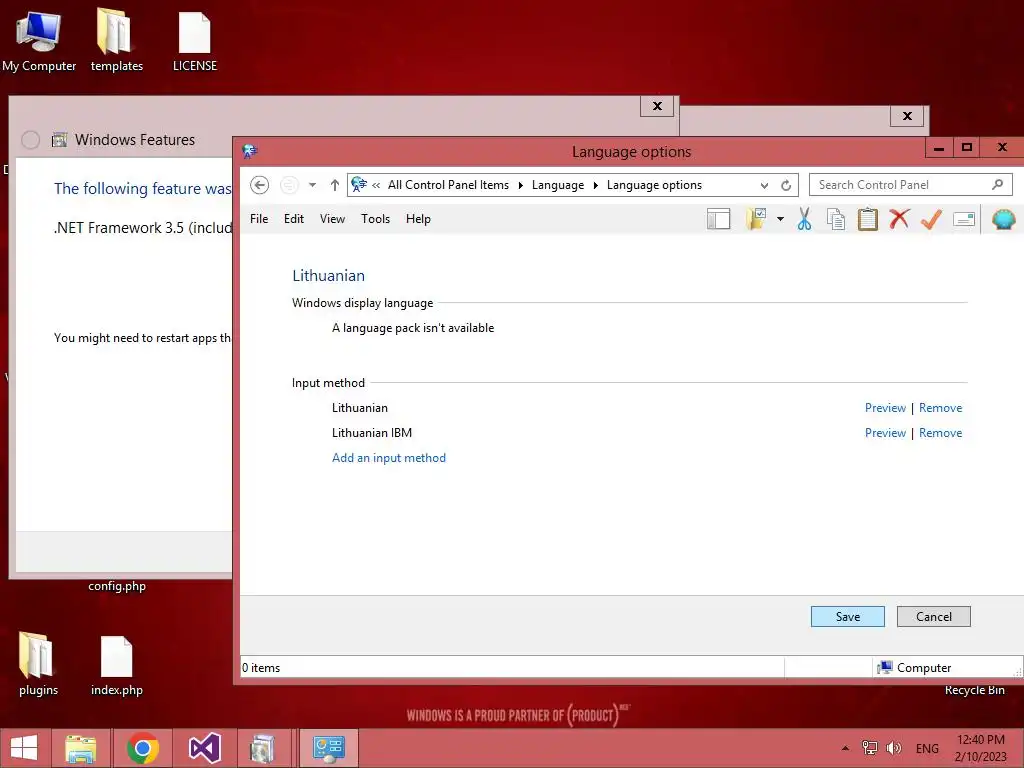Open the View menu
This screenshot has width=1024, height=768.
pyautogui.click(x=332, y=219)
